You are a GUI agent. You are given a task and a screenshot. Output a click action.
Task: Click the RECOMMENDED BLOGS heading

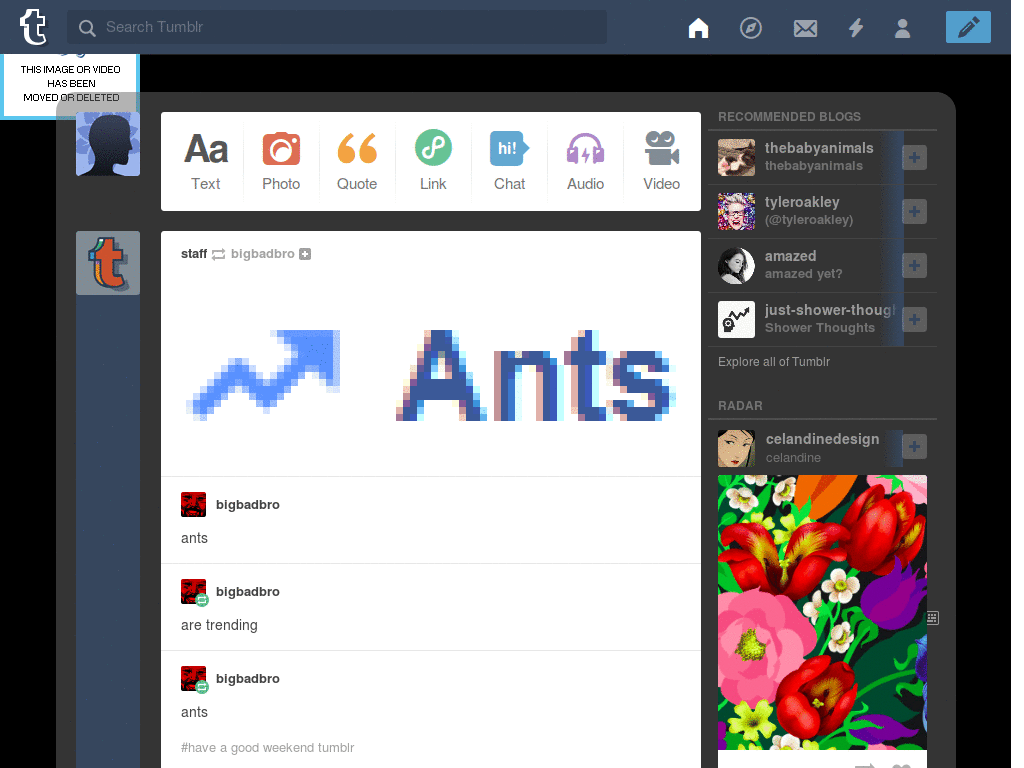pos(789,117)
